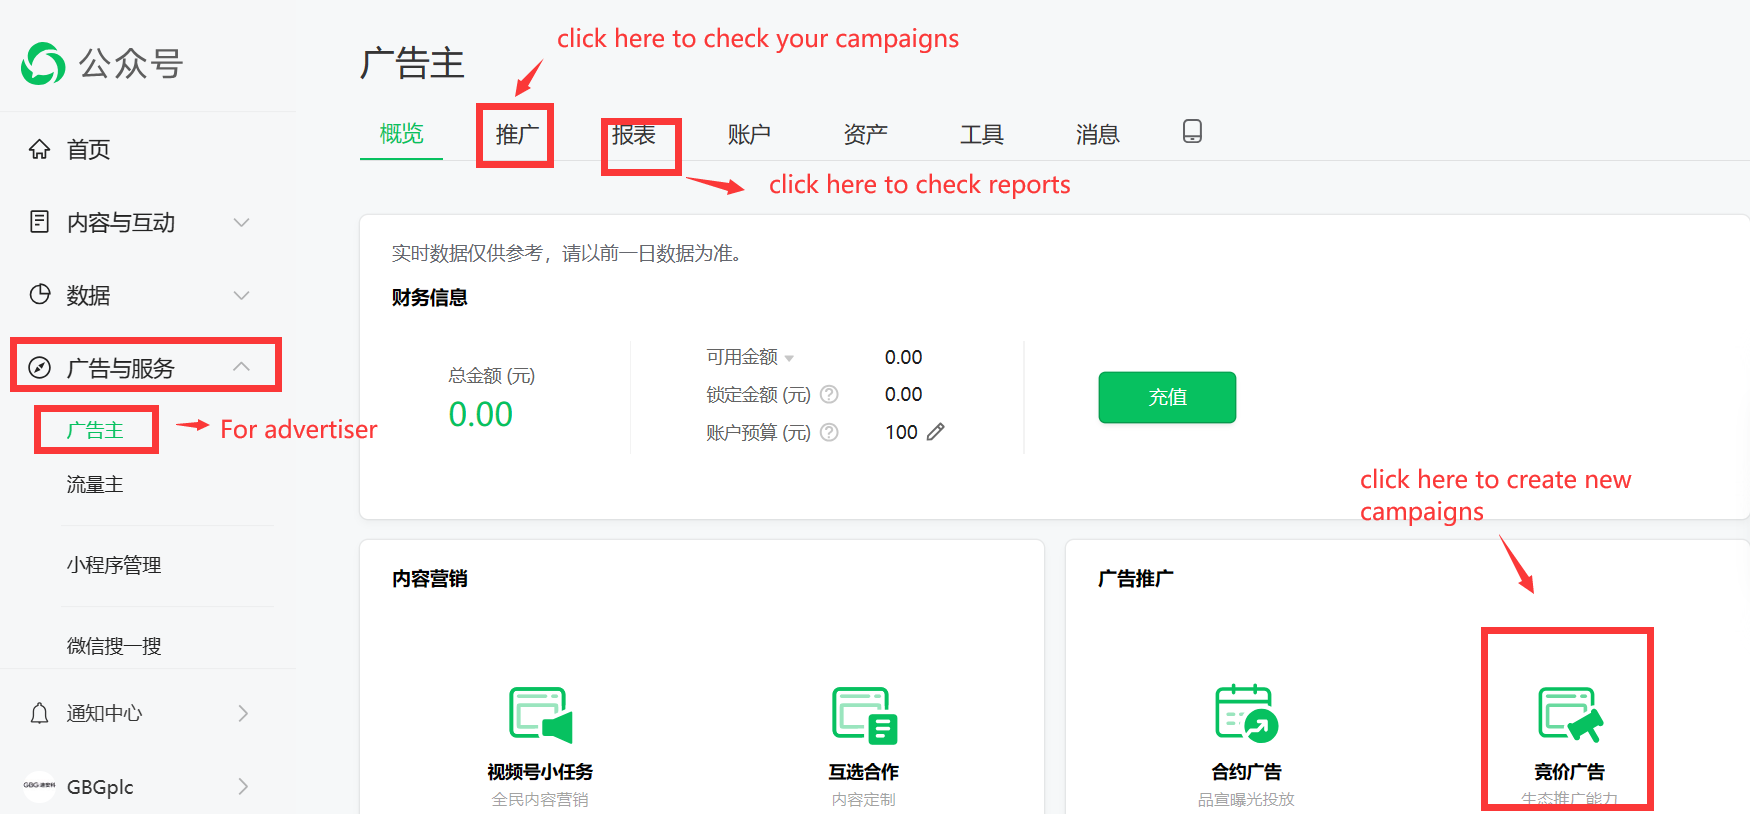Click the 竞价广告 label
Viewport: 1750px width, 814px height.
pos(1570,772)
